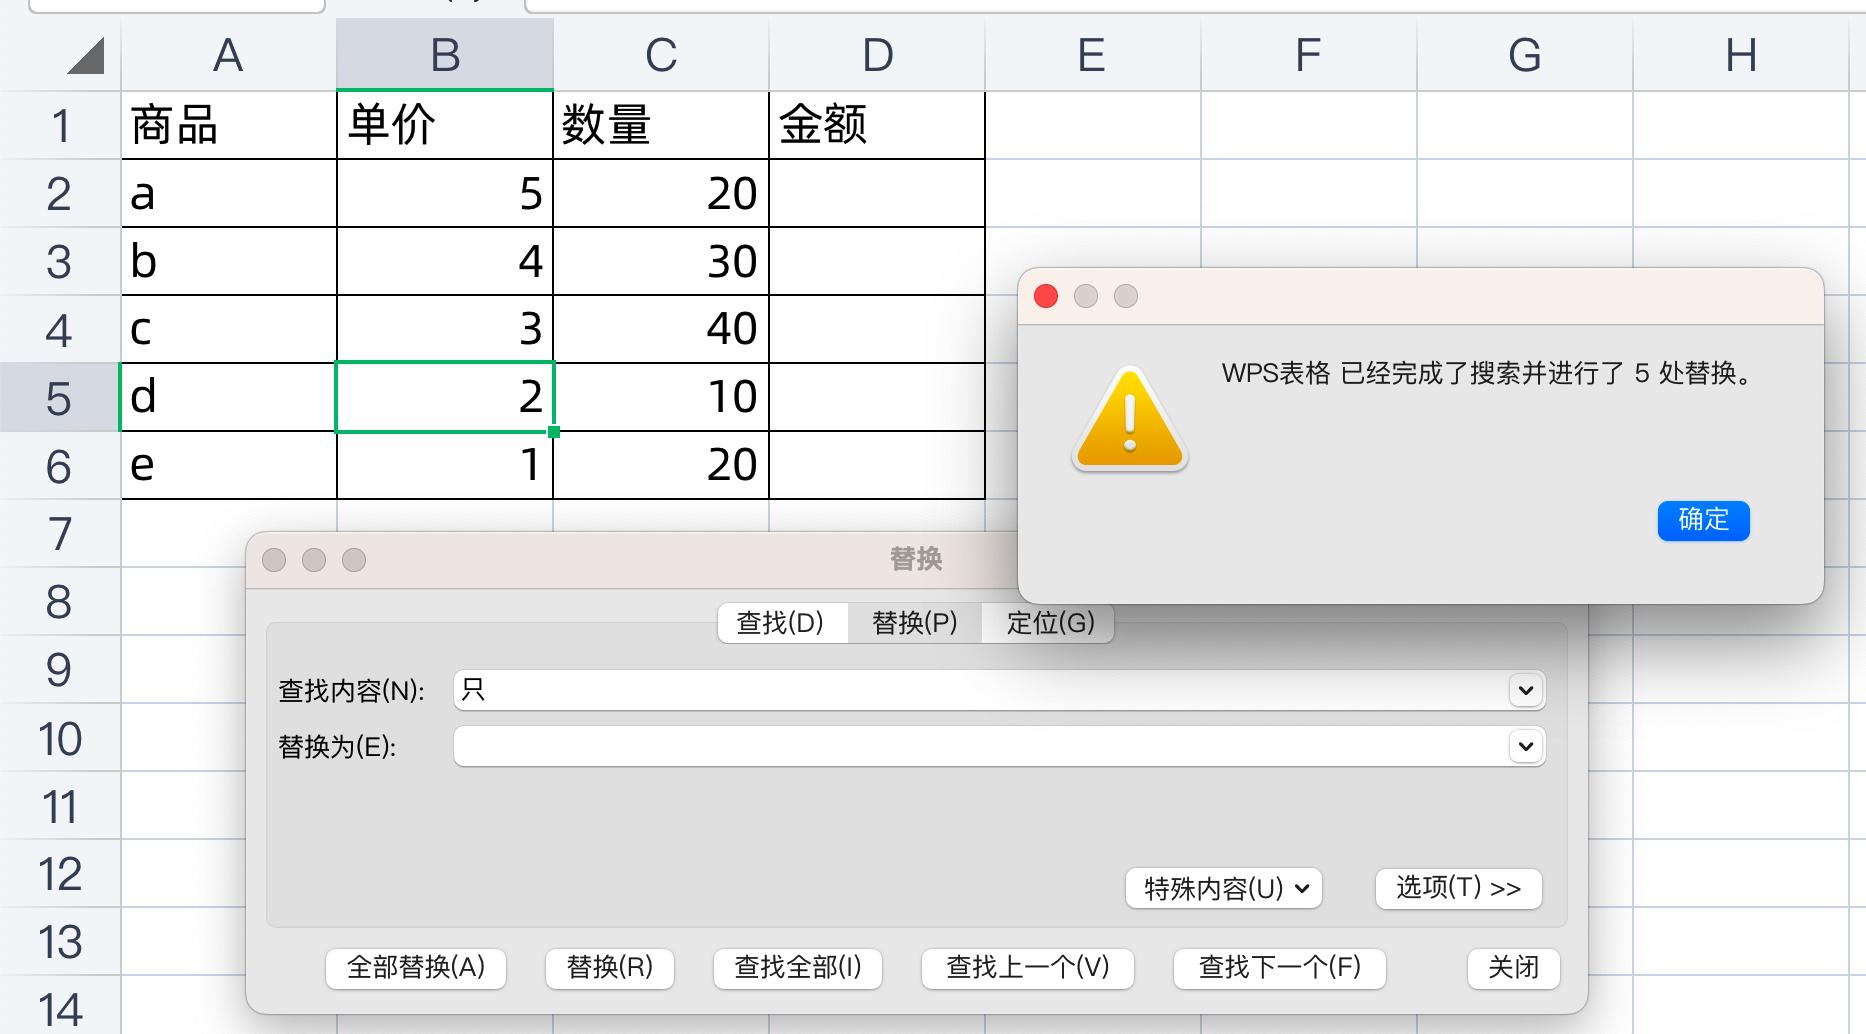This screenshot has width=1866, height=1034.
Task: Select row header 5
Action: click(x=60, y=397)
